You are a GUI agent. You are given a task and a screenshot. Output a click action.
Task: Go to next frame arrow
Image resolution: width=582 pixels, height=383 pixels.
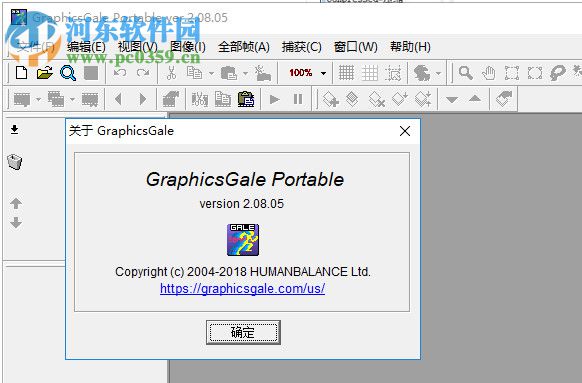pos(143,99)
